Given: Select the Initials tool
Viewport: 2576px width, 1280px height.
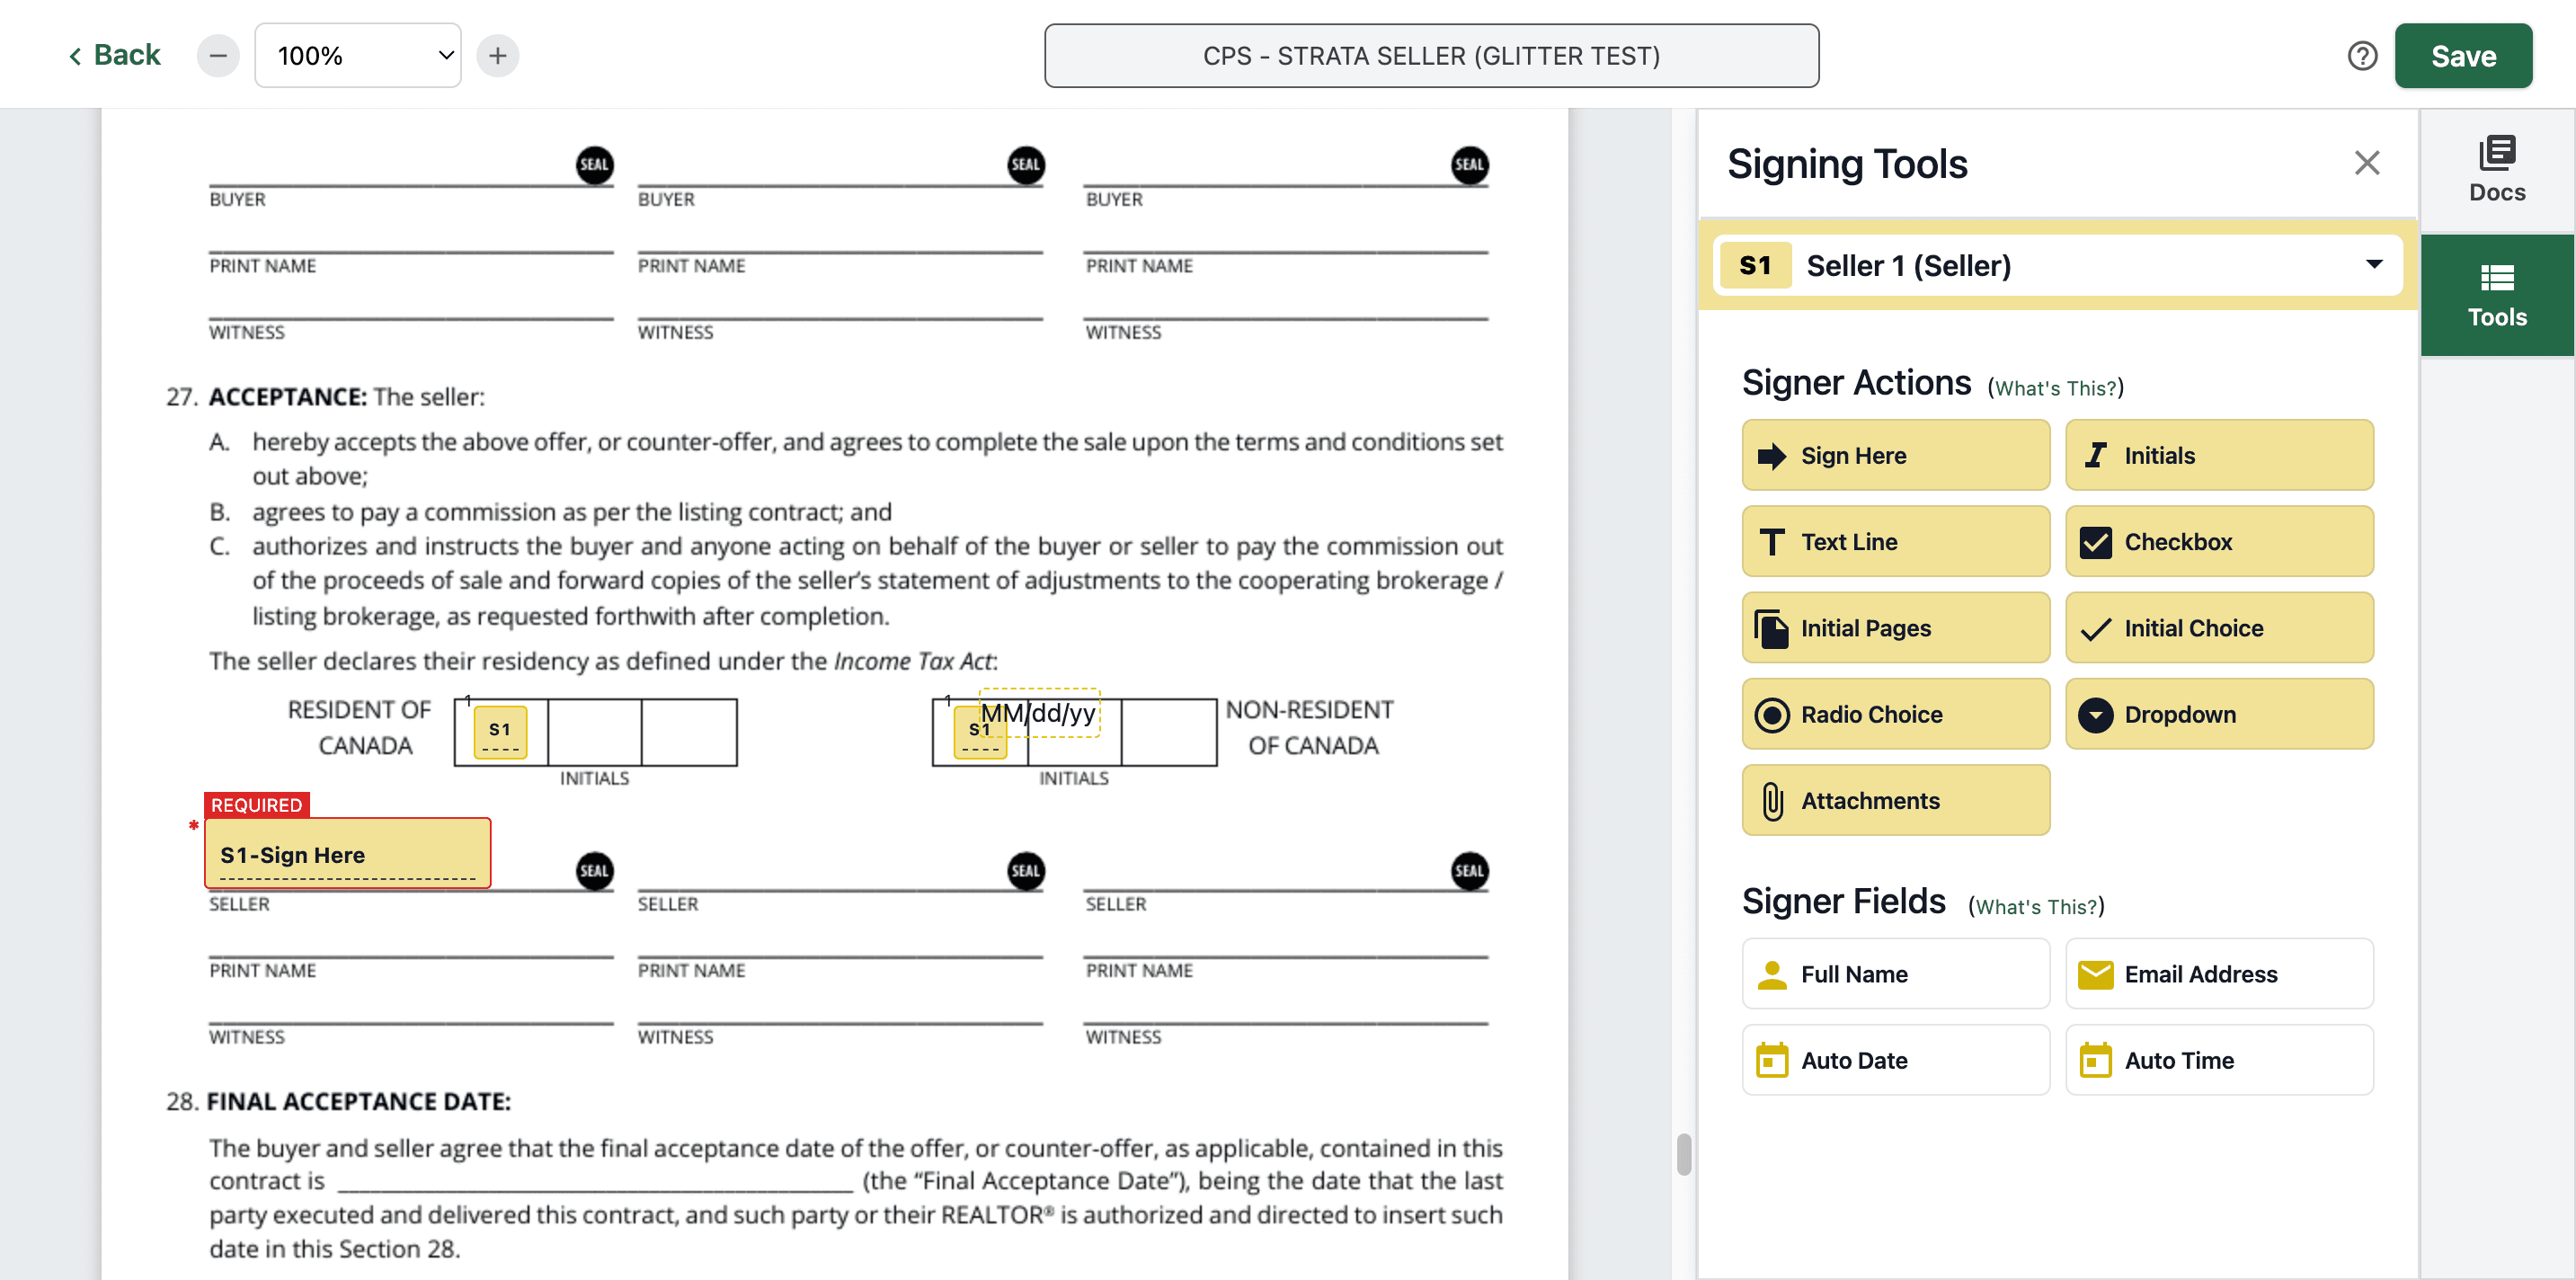Looking at the screenshot, I should pos(2219,455).
